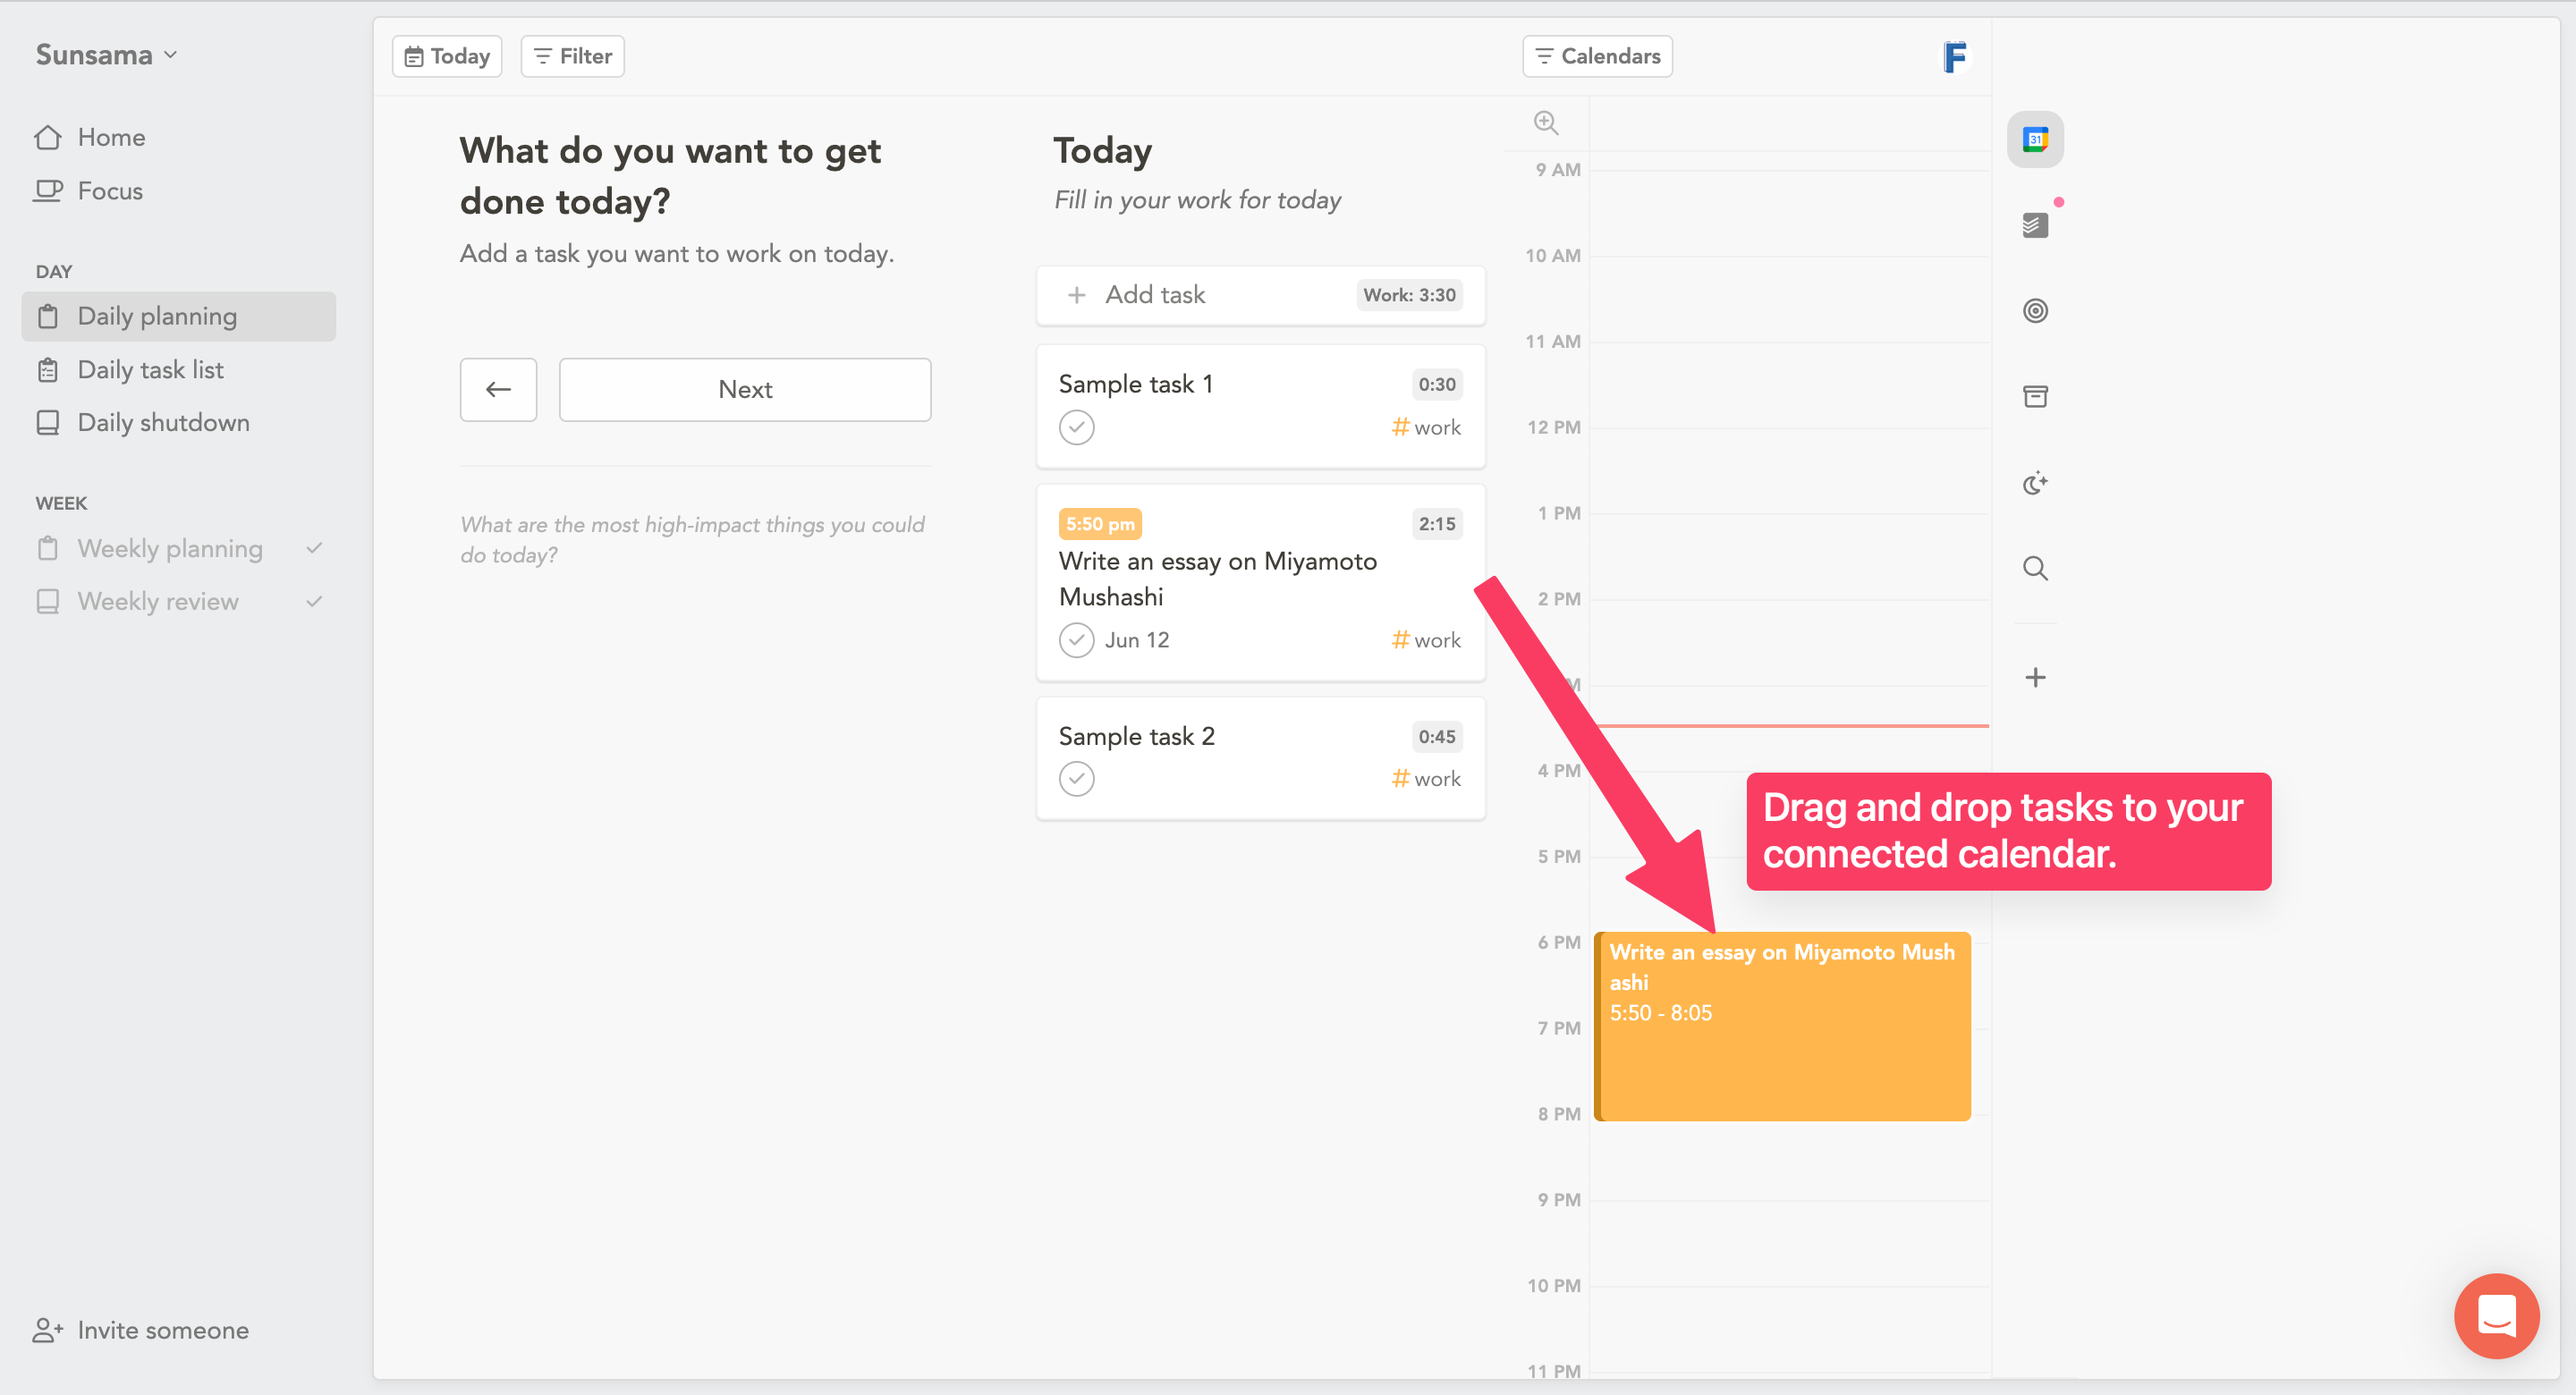This screenshot has height=1395, width=2576.
Task: Click the 9 PM calendar time label
Action: [x=1558, y=1200]
